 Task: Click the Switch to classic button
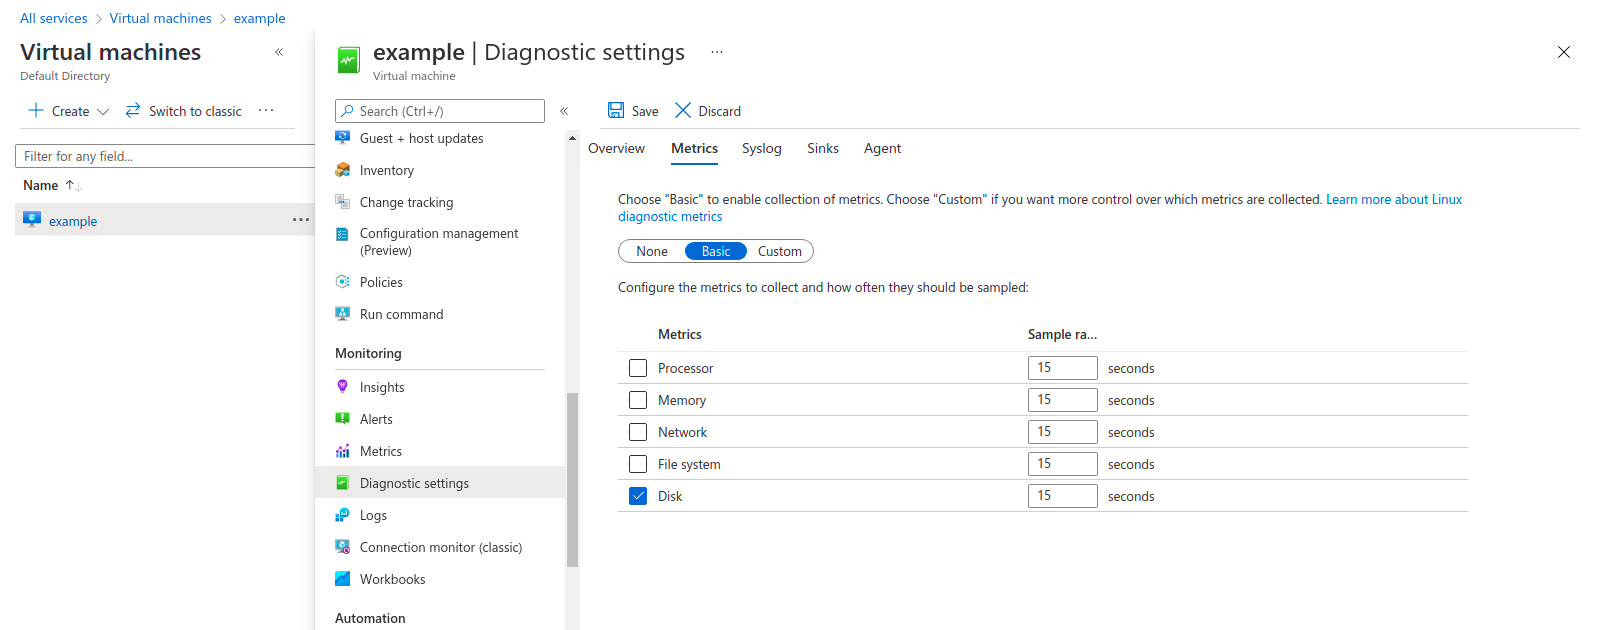coord(183,111)
